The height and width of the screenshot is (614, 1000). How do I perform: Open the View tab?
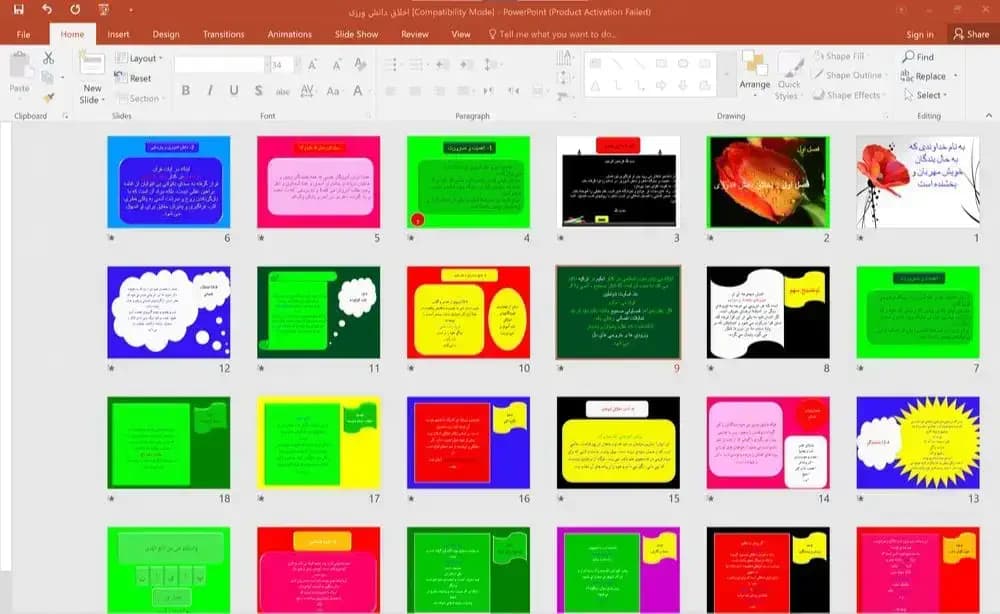(x=460, y=34)
